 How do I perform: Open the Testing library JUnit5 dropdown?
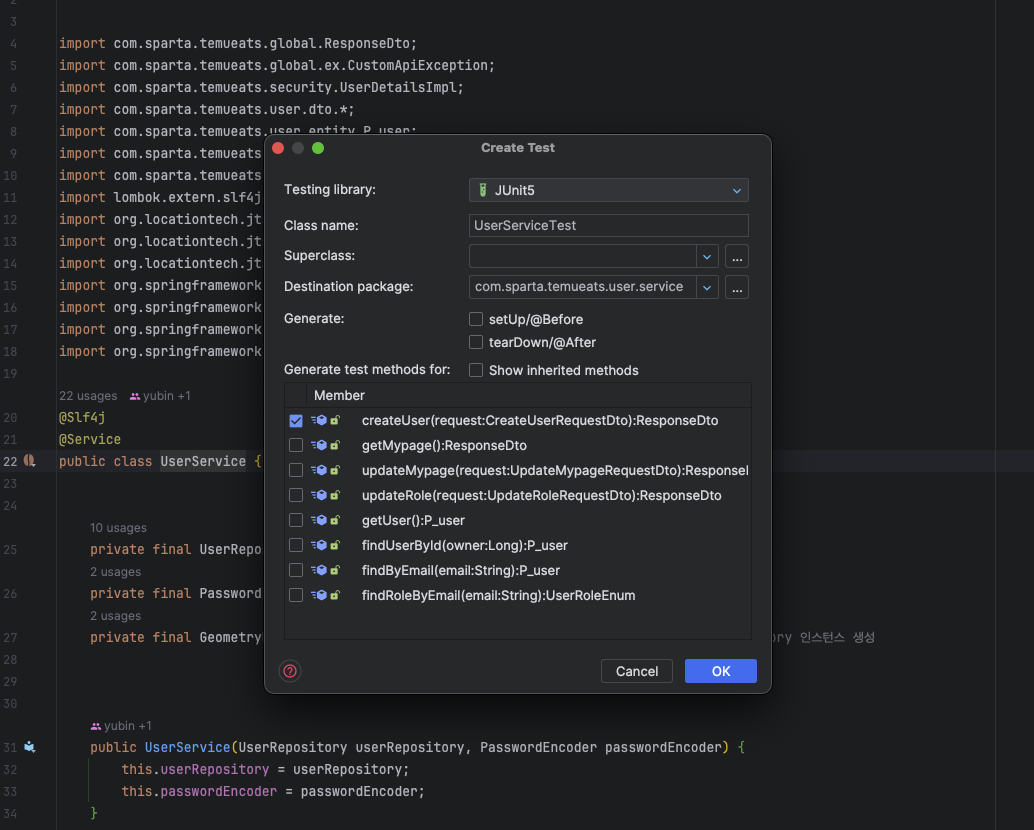click(609, 190)
